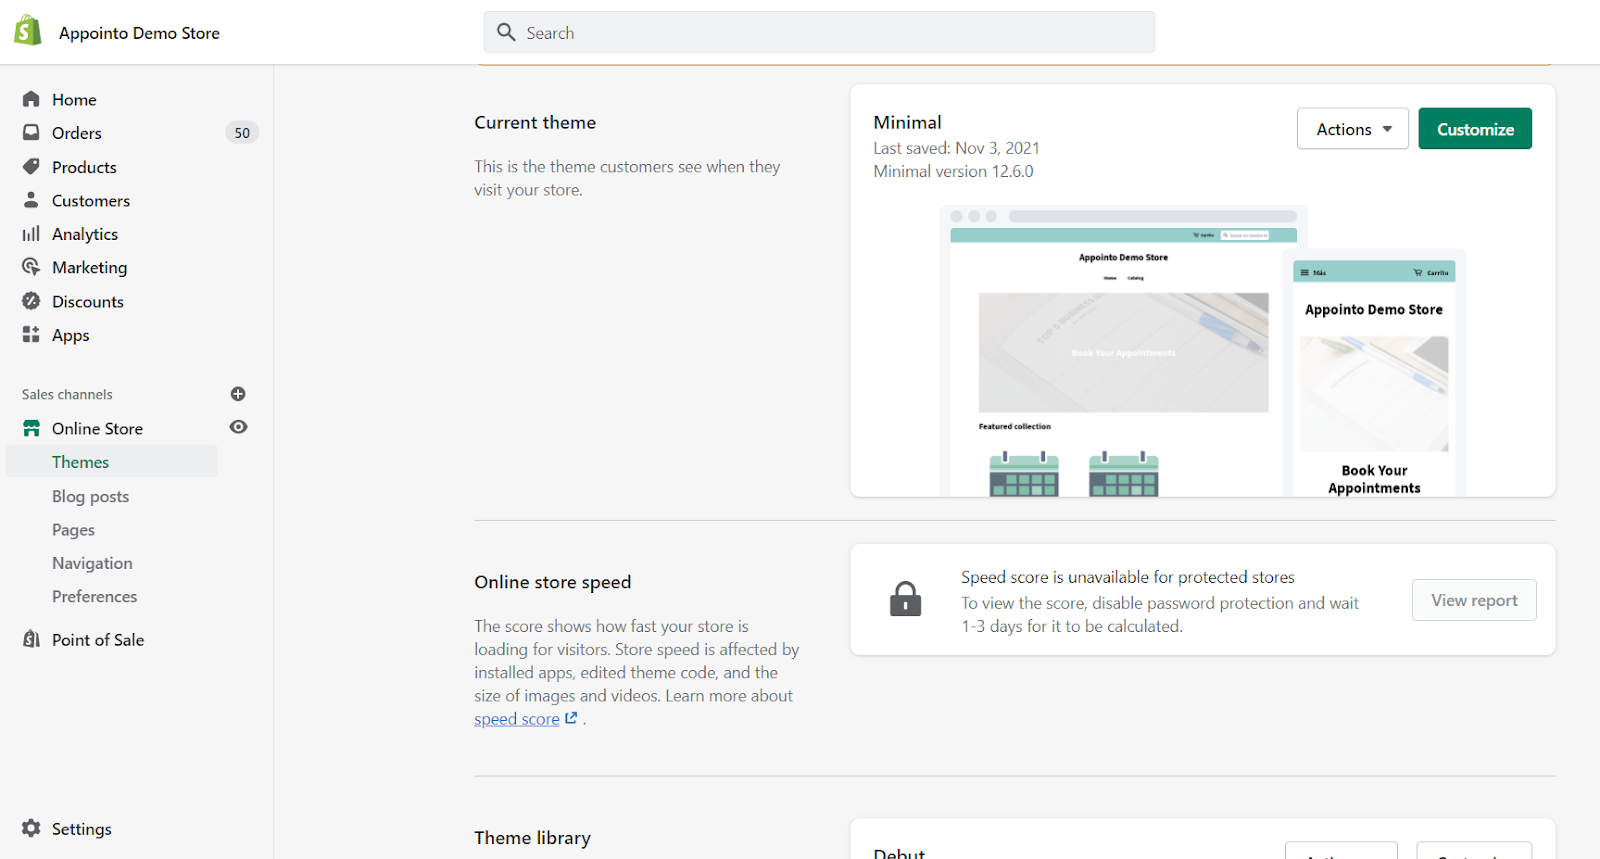Image resolution: width=1600 pixels, height=859 pixels.
Task: Focus the Search input field
Action: [819, 32]
